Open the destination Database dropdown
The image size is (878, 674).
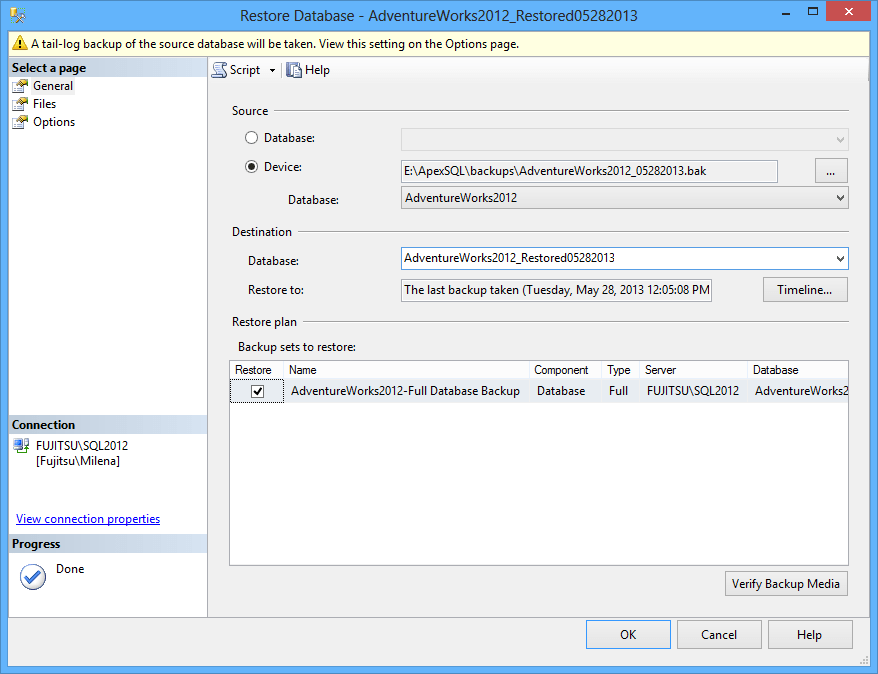(840, 258)
